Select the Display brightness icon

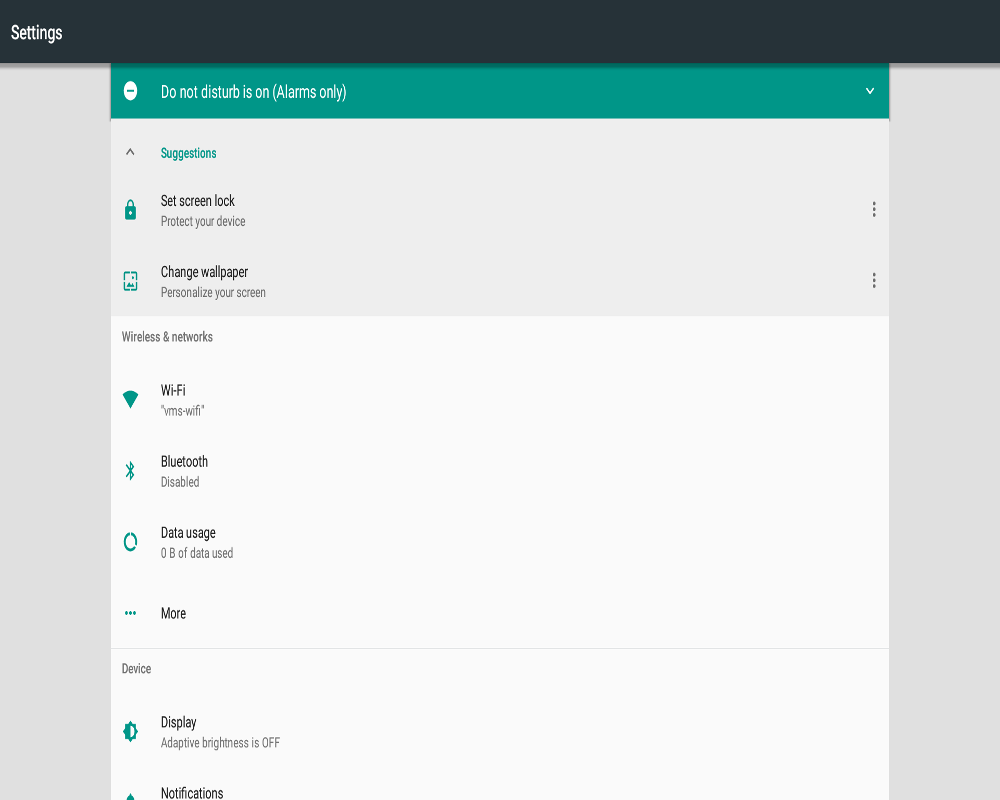click(130, 730)
